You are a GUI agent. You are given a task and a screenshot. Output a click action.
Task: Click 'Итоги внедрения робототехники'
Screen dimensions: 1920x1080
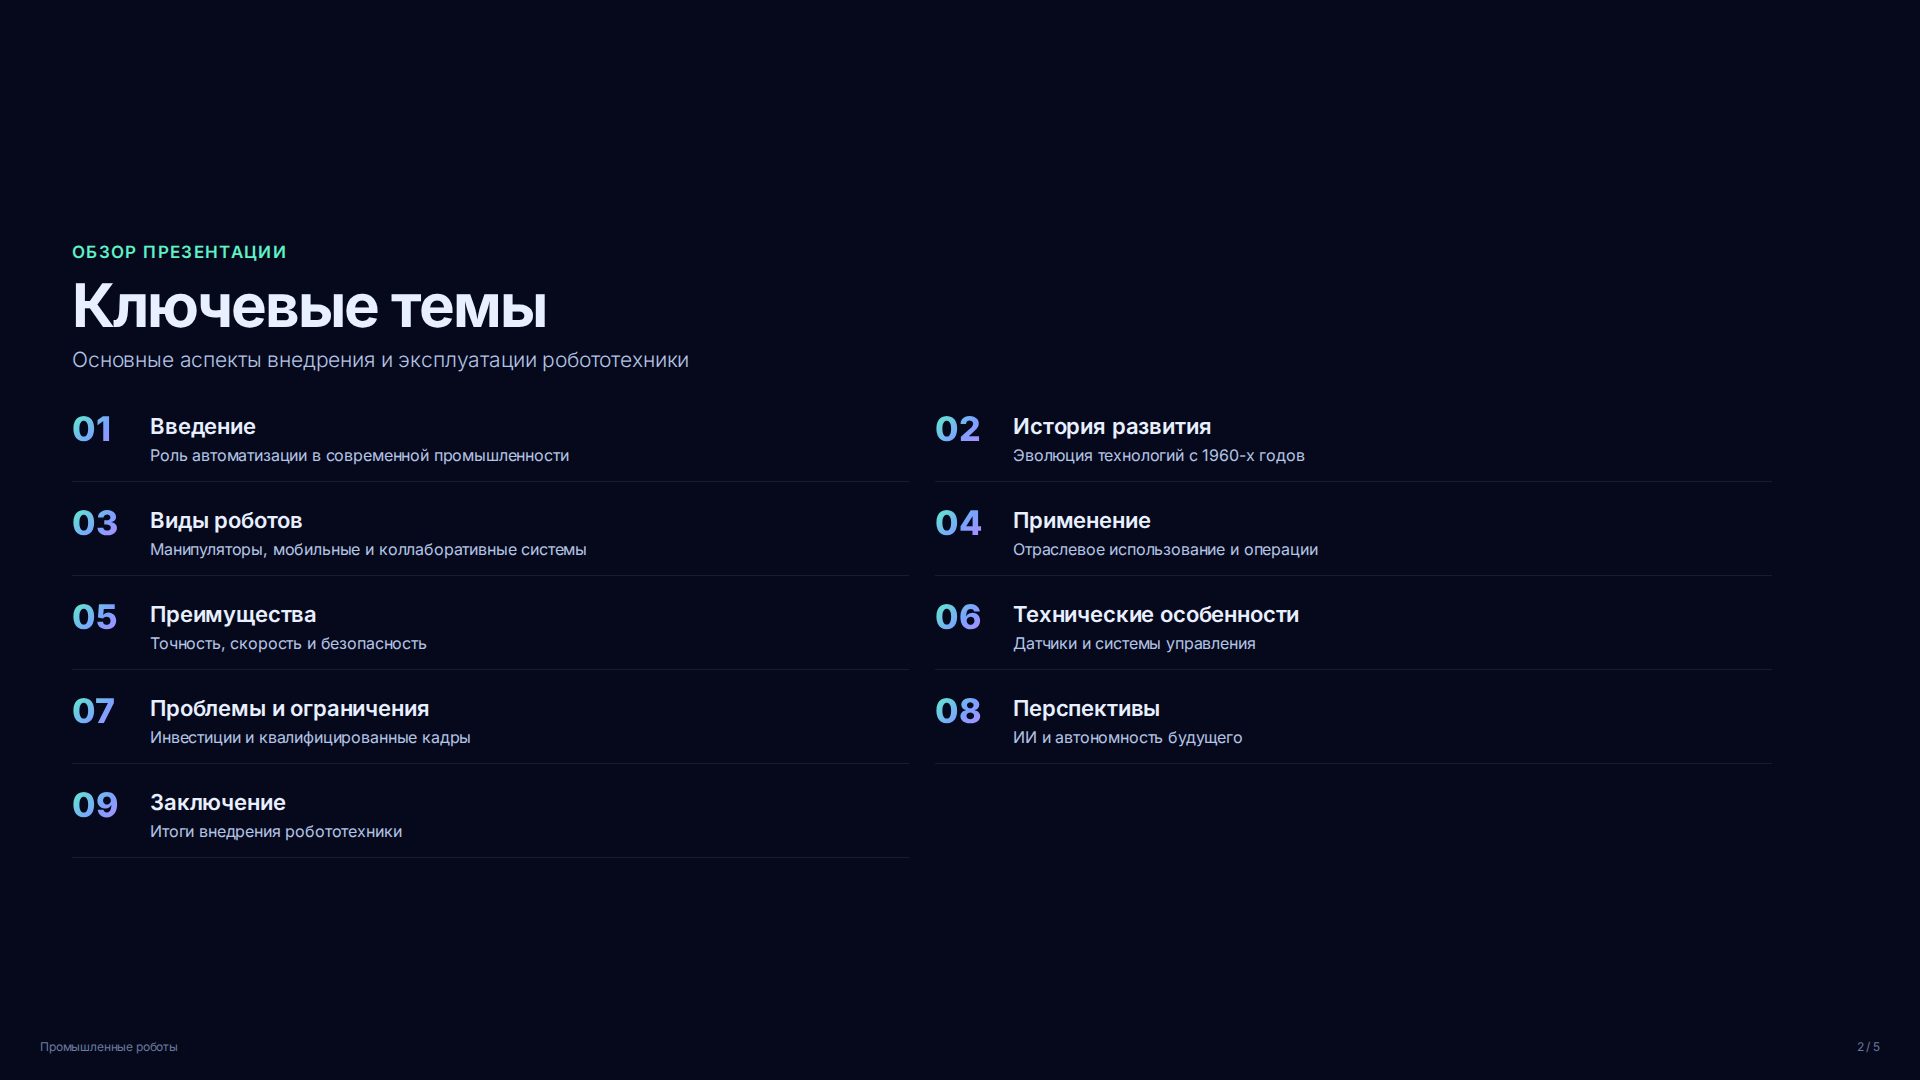click(x=276, y=832)
